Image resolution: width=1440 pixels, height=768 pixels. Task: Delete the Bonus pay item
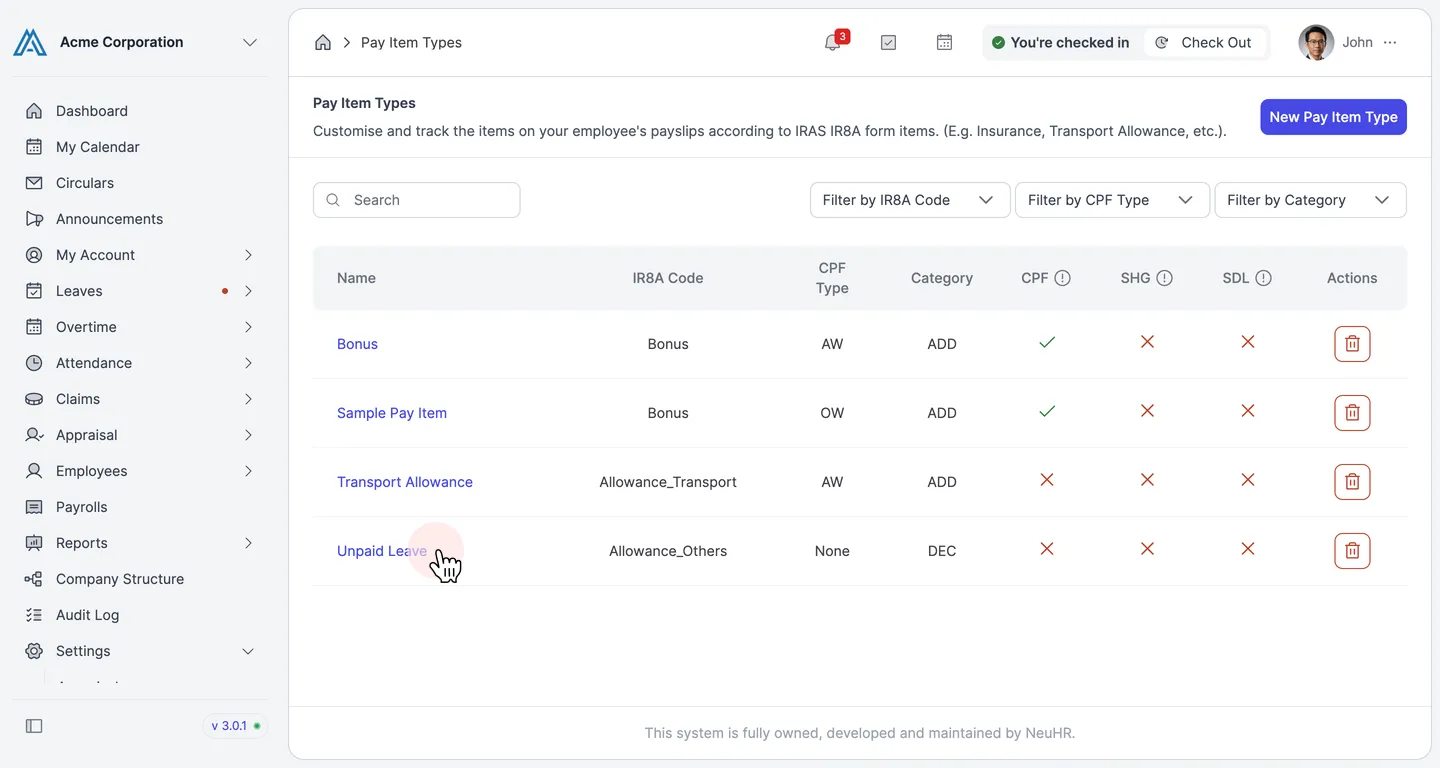tap(1352, 344)
